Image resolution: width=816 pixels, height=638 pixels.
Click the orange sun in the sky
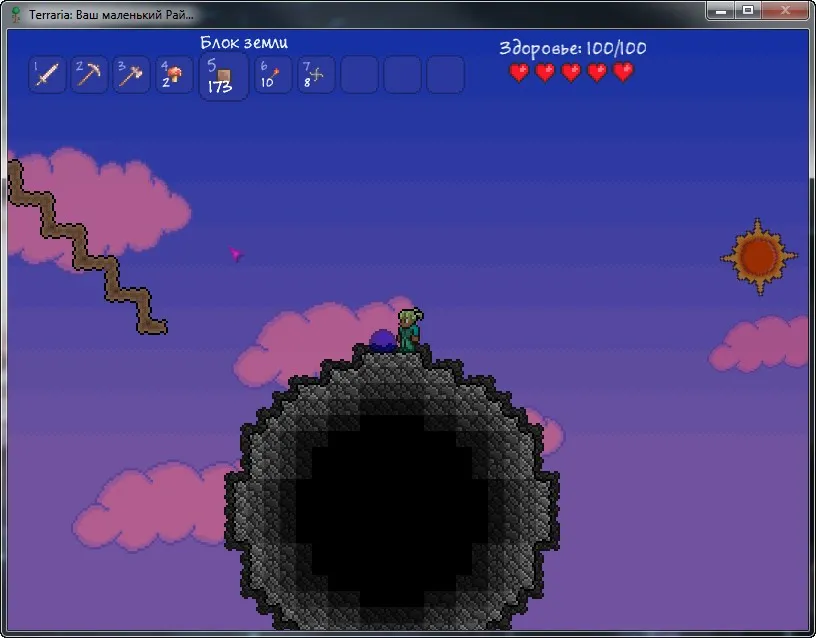(x=759, y=257)
